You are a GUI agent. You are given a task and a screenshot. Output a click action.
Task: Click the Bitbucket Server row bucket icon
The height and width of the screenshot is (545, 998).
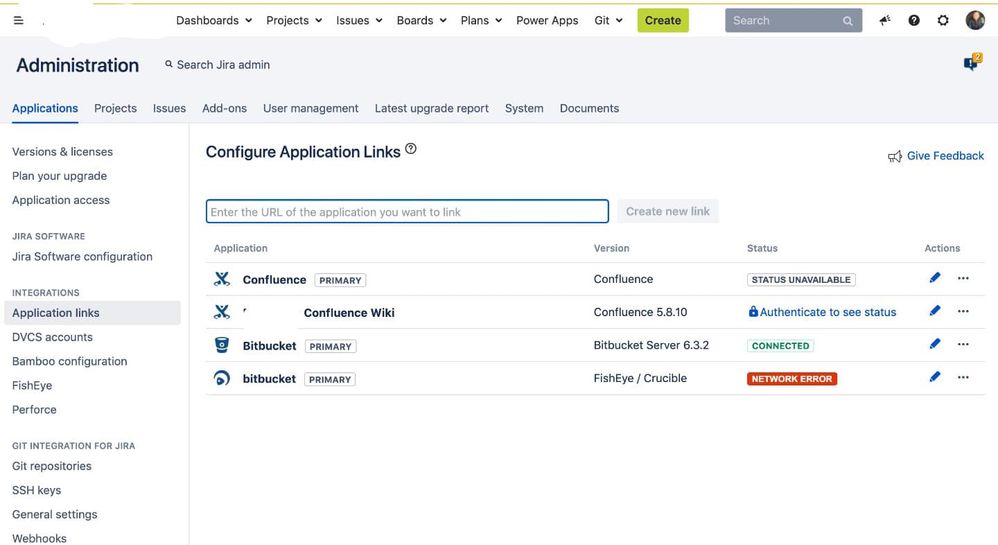tap(221, 345)
